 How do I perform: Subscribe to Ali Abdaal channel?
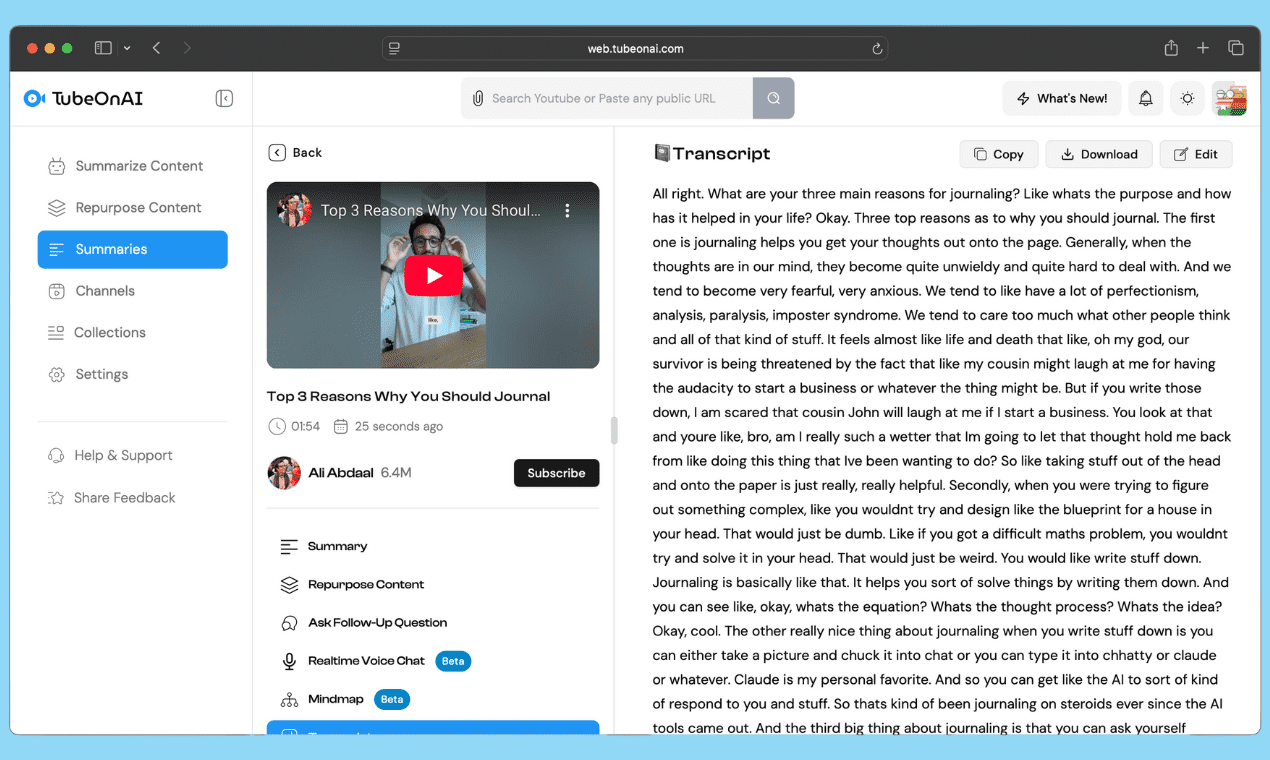tap(556, 473)
